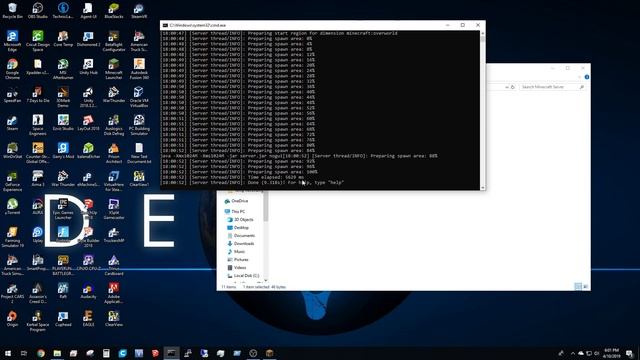Launch Origin from the desktop
The height and width of the screenshot is (360, 640).
[12, 319]
